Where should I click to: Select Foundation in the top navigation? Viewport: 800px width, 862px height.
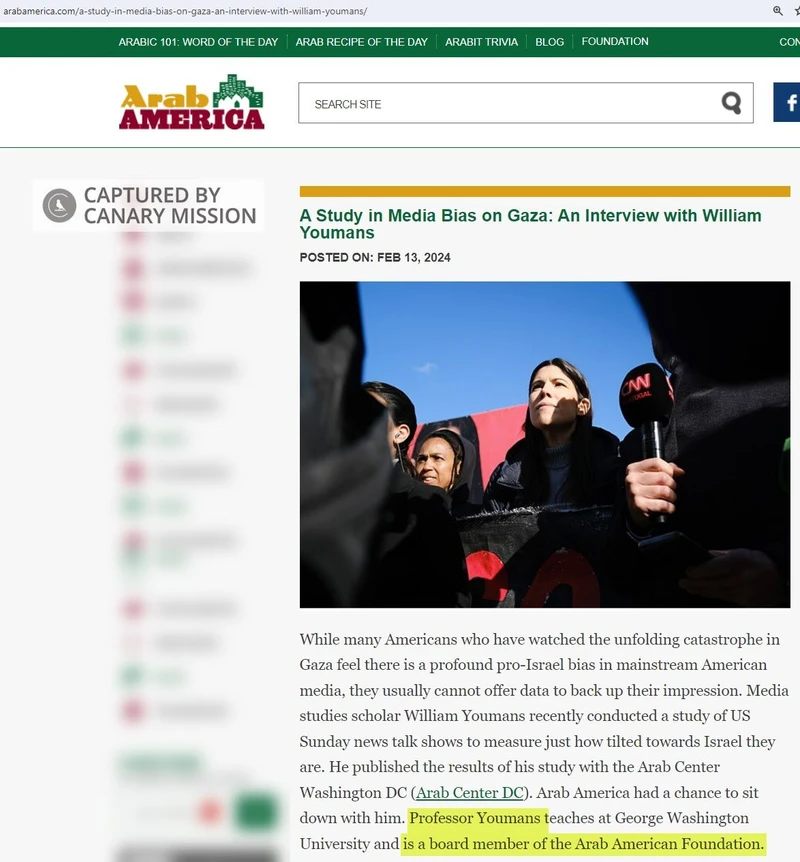point(615,42)
